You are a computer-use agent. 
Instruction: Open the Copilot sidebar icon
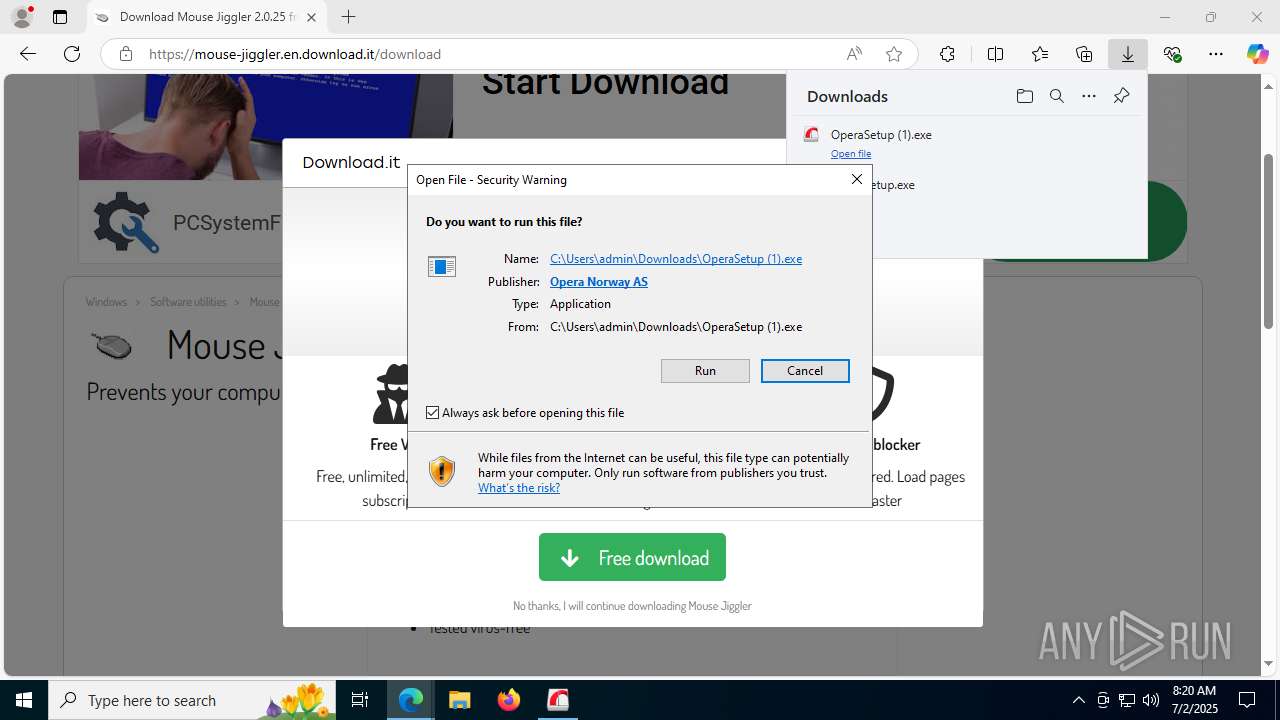pyautogui.click(x=1257, y=54)
